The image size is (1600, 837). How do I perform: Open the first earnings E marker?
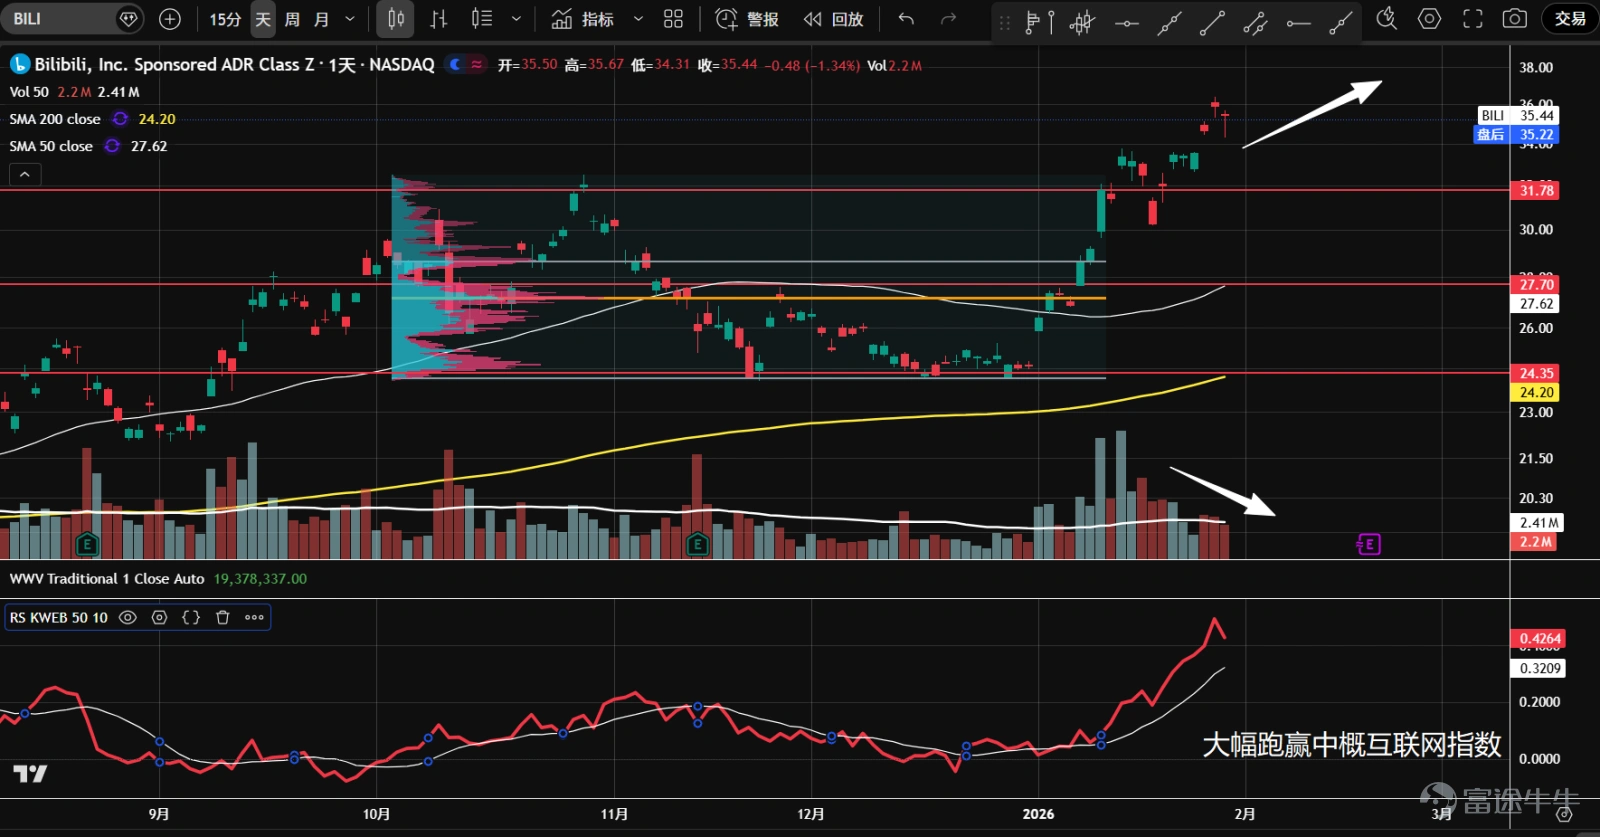click(x=87, y=545)
